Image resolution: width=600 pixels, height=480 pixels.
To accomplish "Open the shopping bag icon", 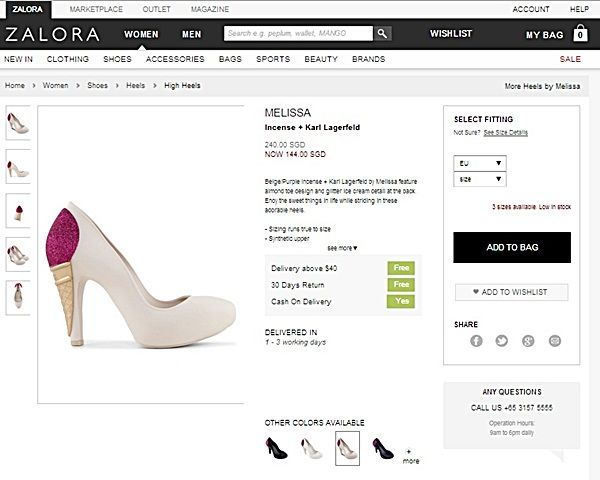I will (x=580, y=33).
